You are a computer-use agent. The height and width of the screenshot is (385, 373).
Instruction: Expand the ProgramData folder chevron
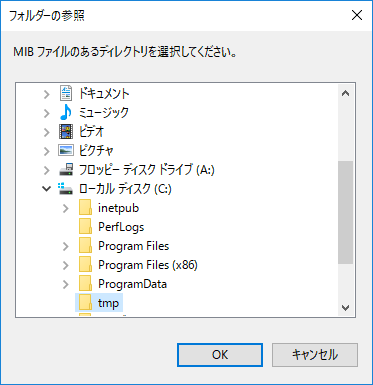[66, 284]
